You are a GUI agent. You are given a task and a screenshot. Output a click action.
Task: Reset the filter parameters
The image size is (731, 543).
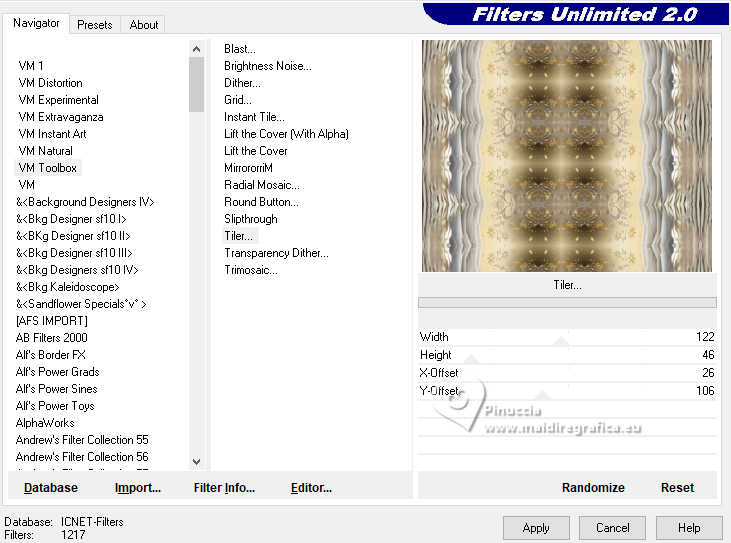677,488
